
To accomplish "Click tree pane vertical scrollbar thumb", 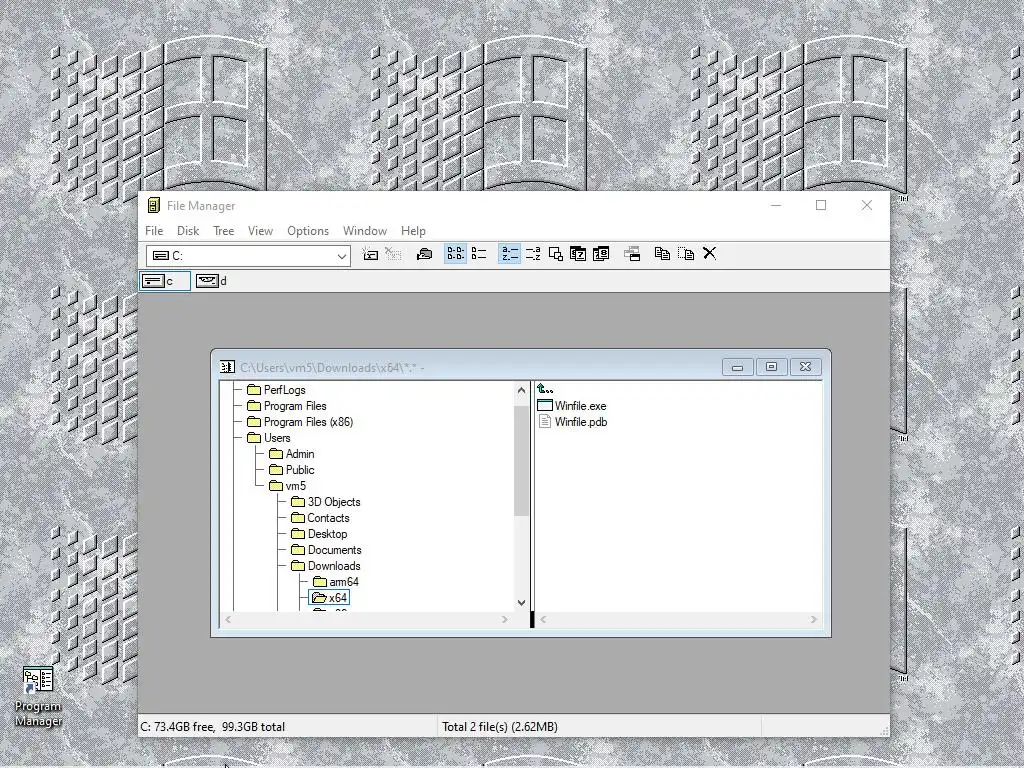I will tap(521, 461).
